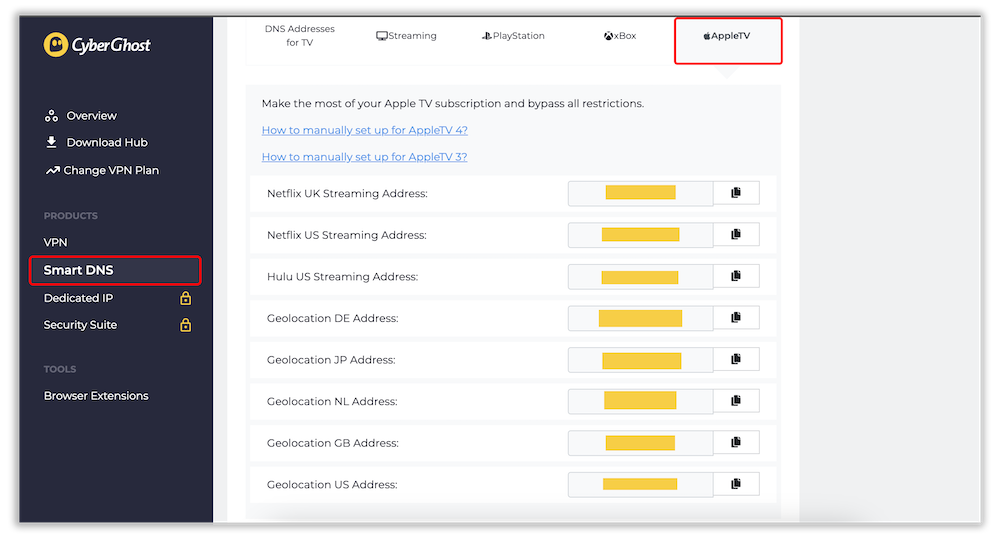Copy the Geolocation US Address
The width and height of the screenshot is (1000, 538).
click(x=736, y=484)
